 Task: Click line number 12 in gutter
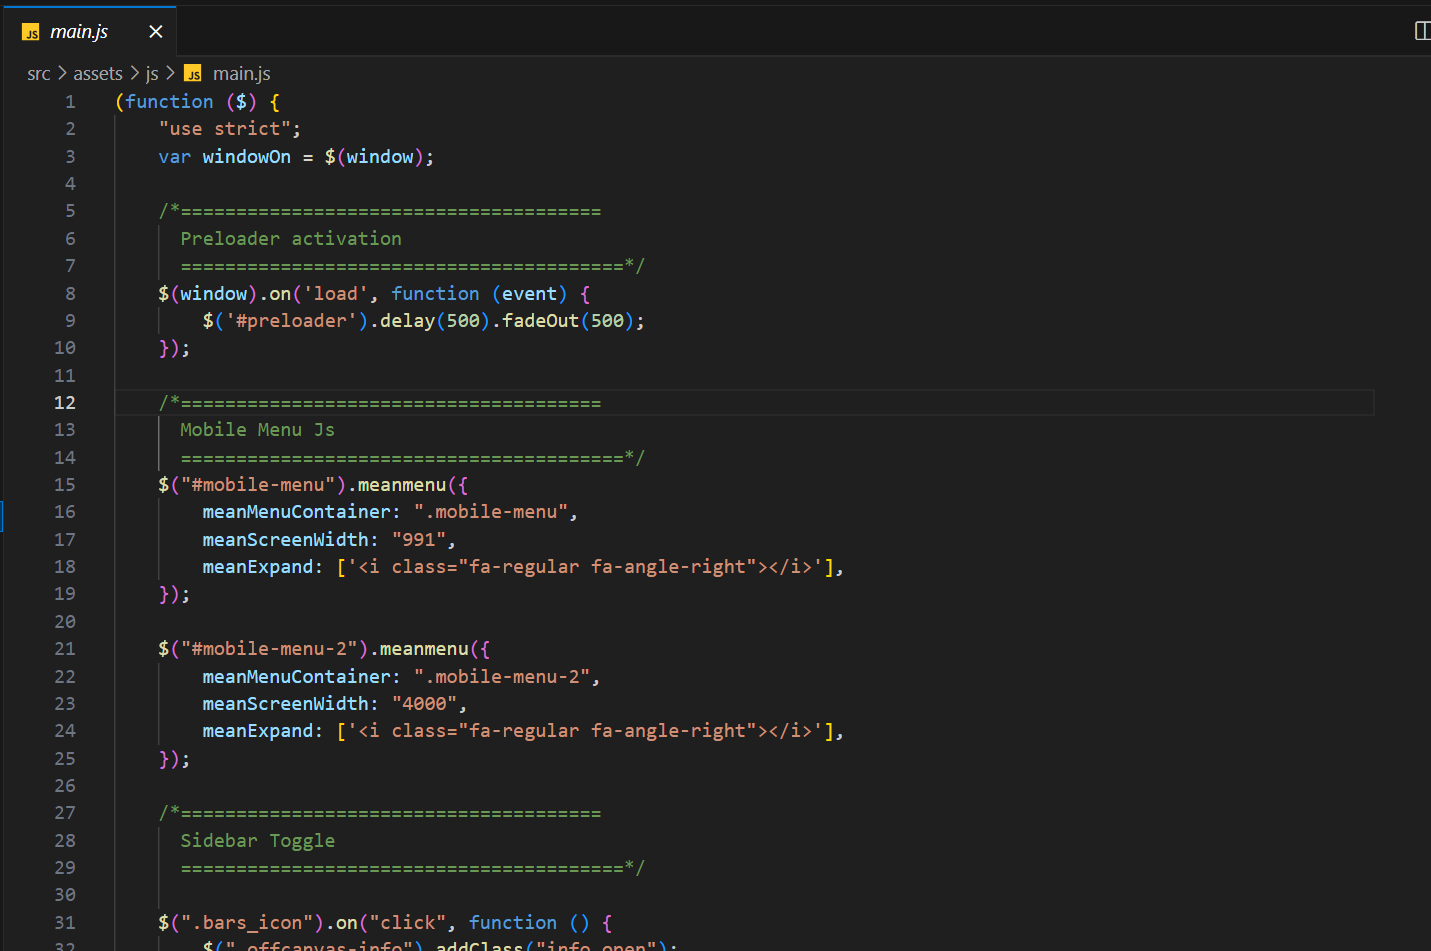click(x=64, y=403)
